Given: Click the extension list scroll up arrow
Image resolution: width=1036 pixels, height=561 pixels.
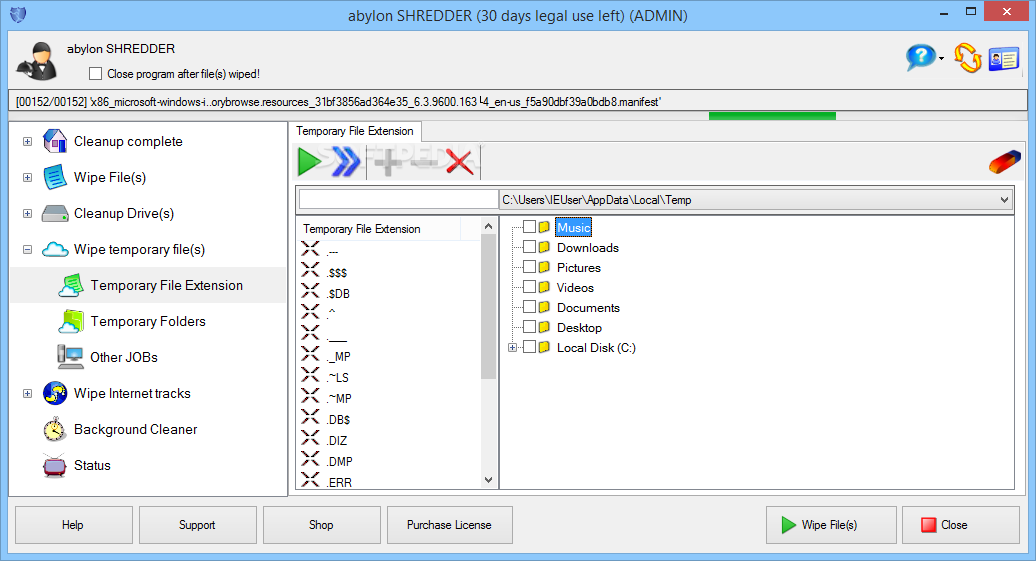Looking at the screenshot, I should pos(488,226).
